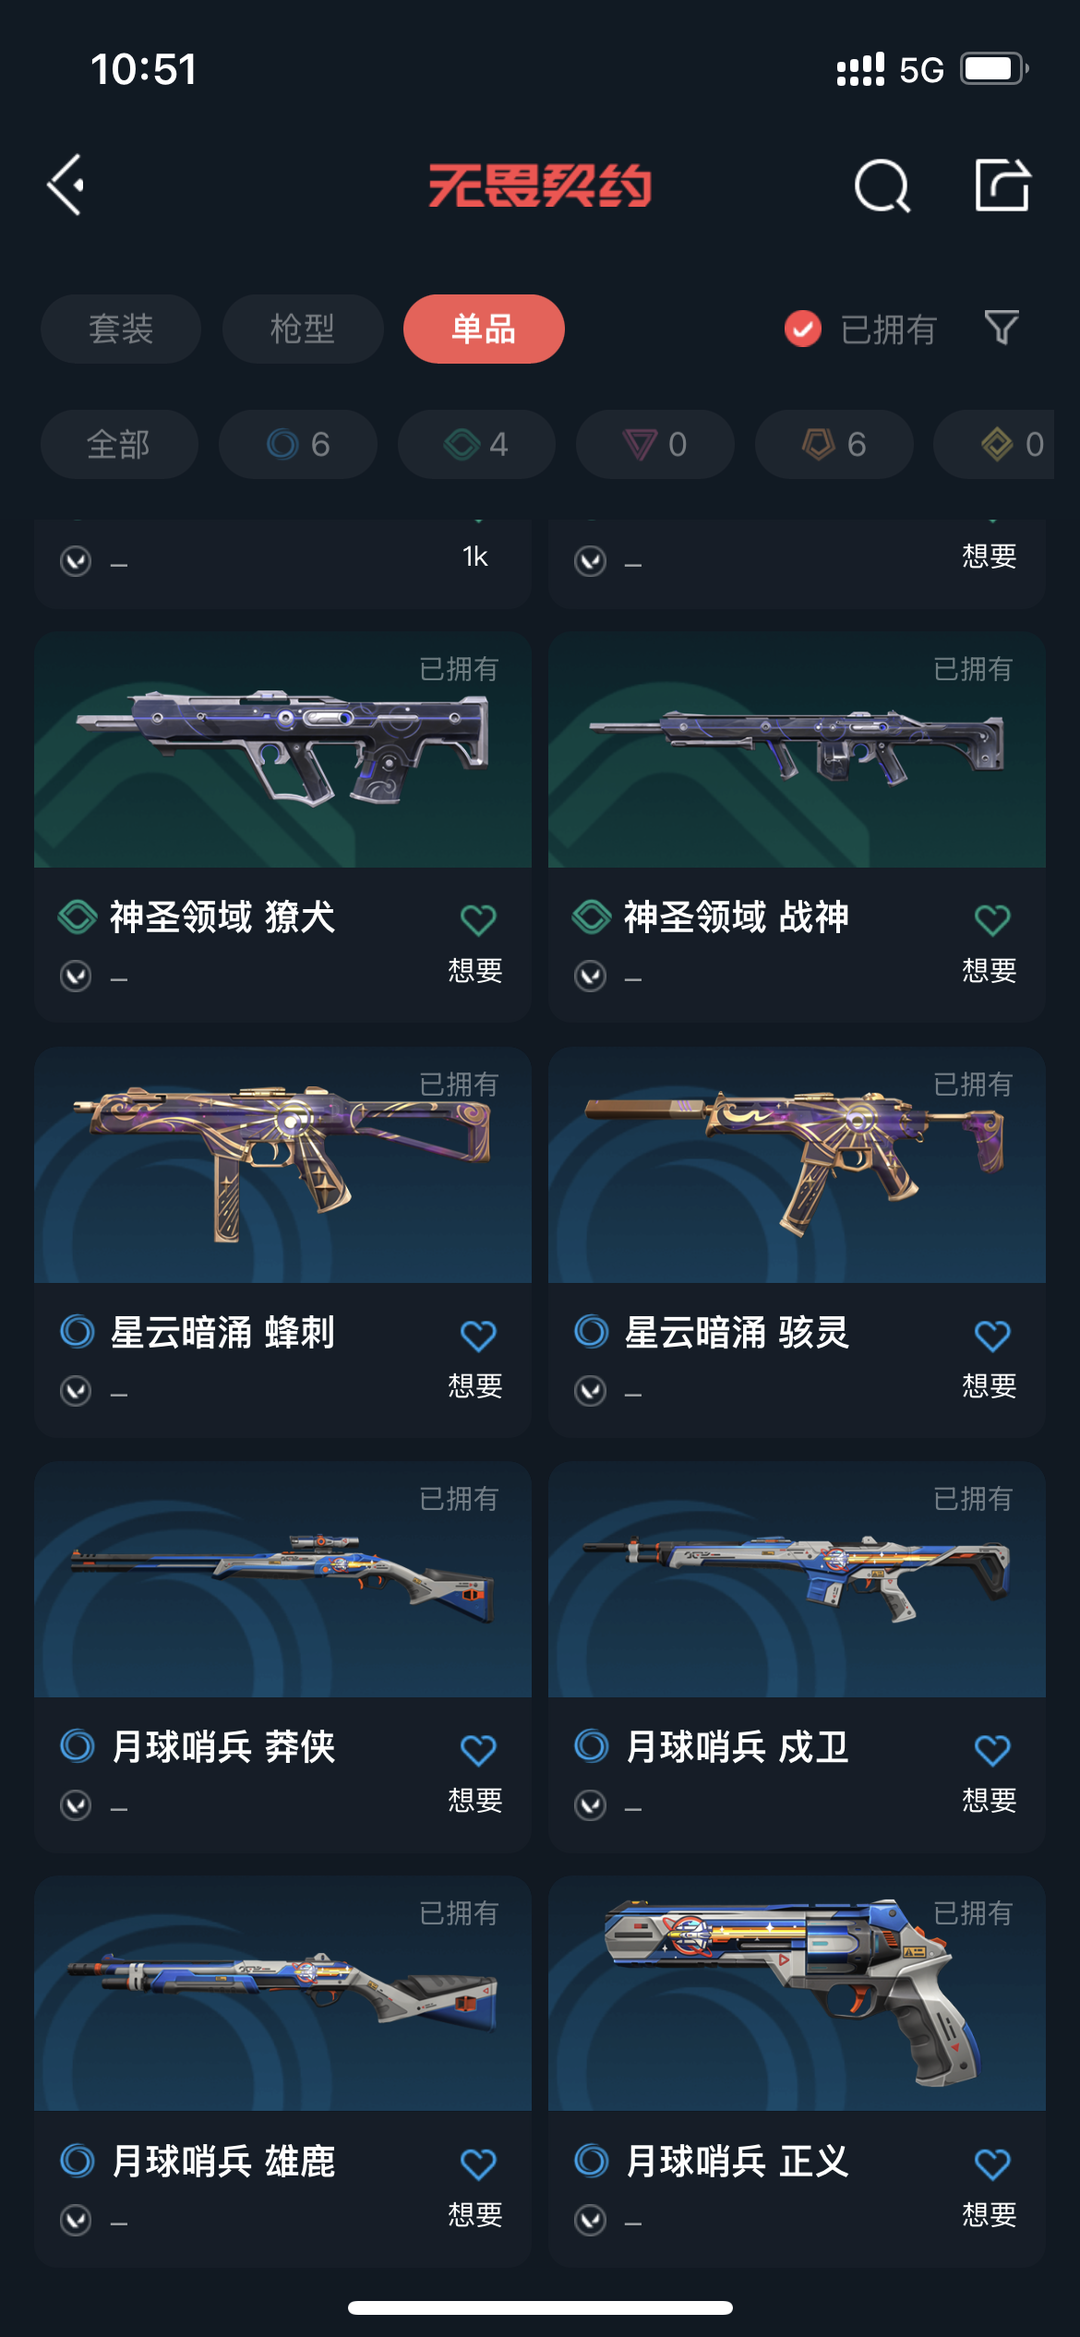Tap heart icon for 星云暗涌 骇灵
1080x2337 pixels.
[992, 1335]
